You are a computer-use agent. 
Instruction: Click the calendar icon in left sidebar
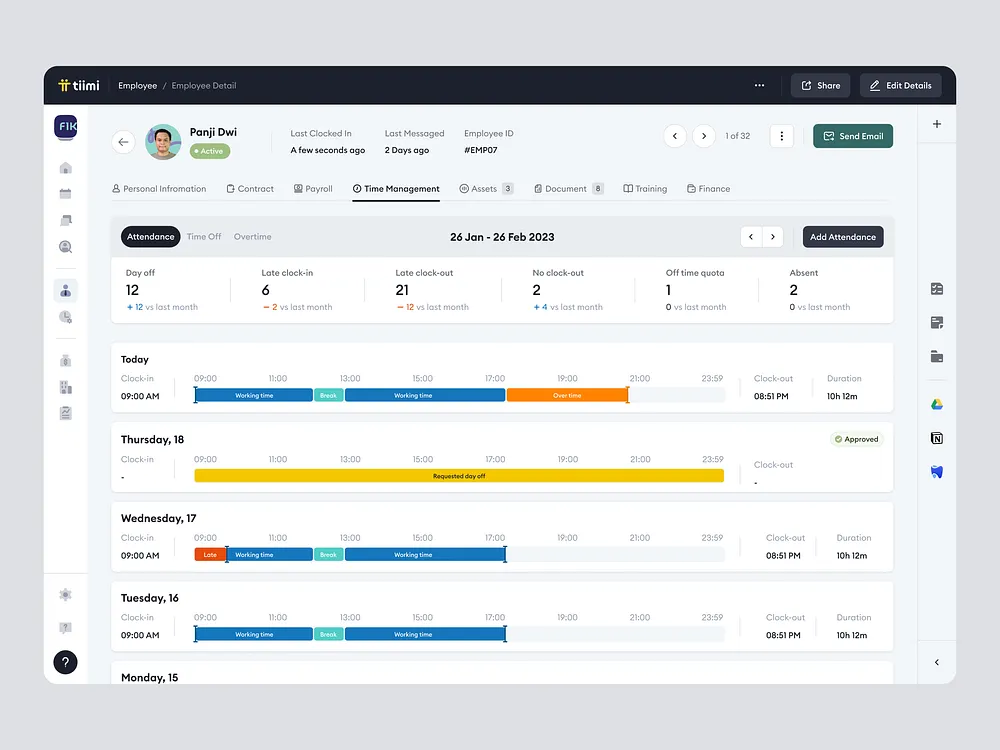65,193
